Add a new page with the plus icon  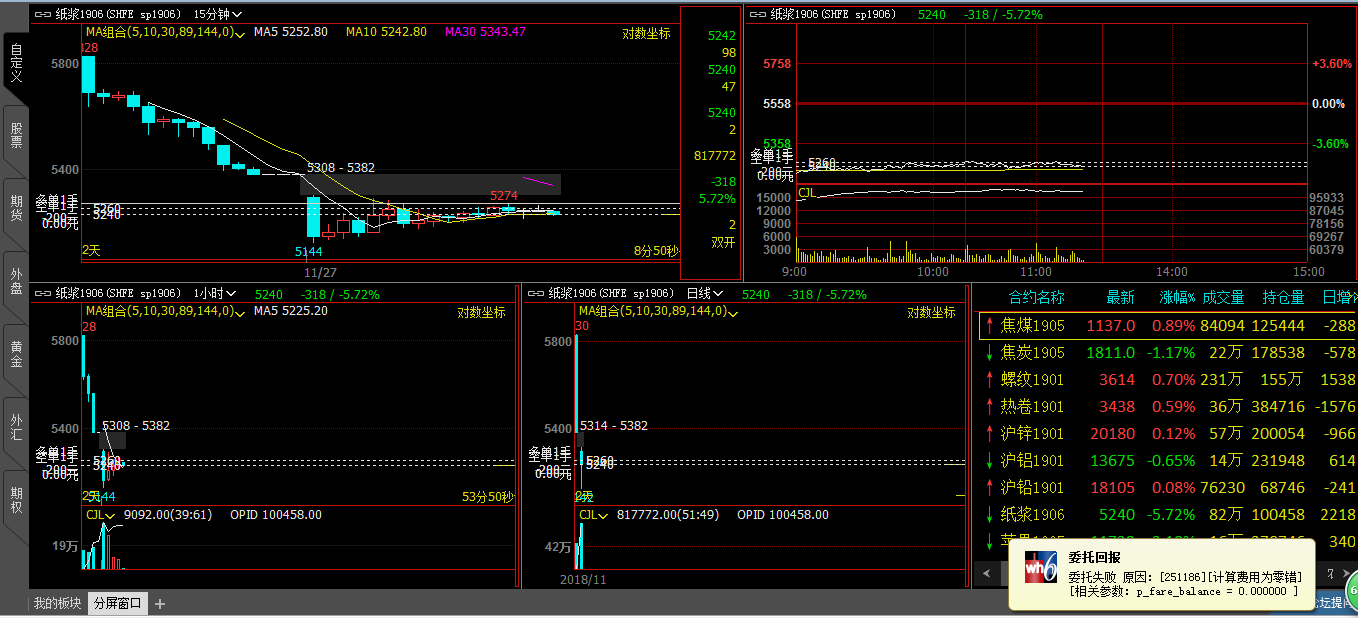(160, 603)
